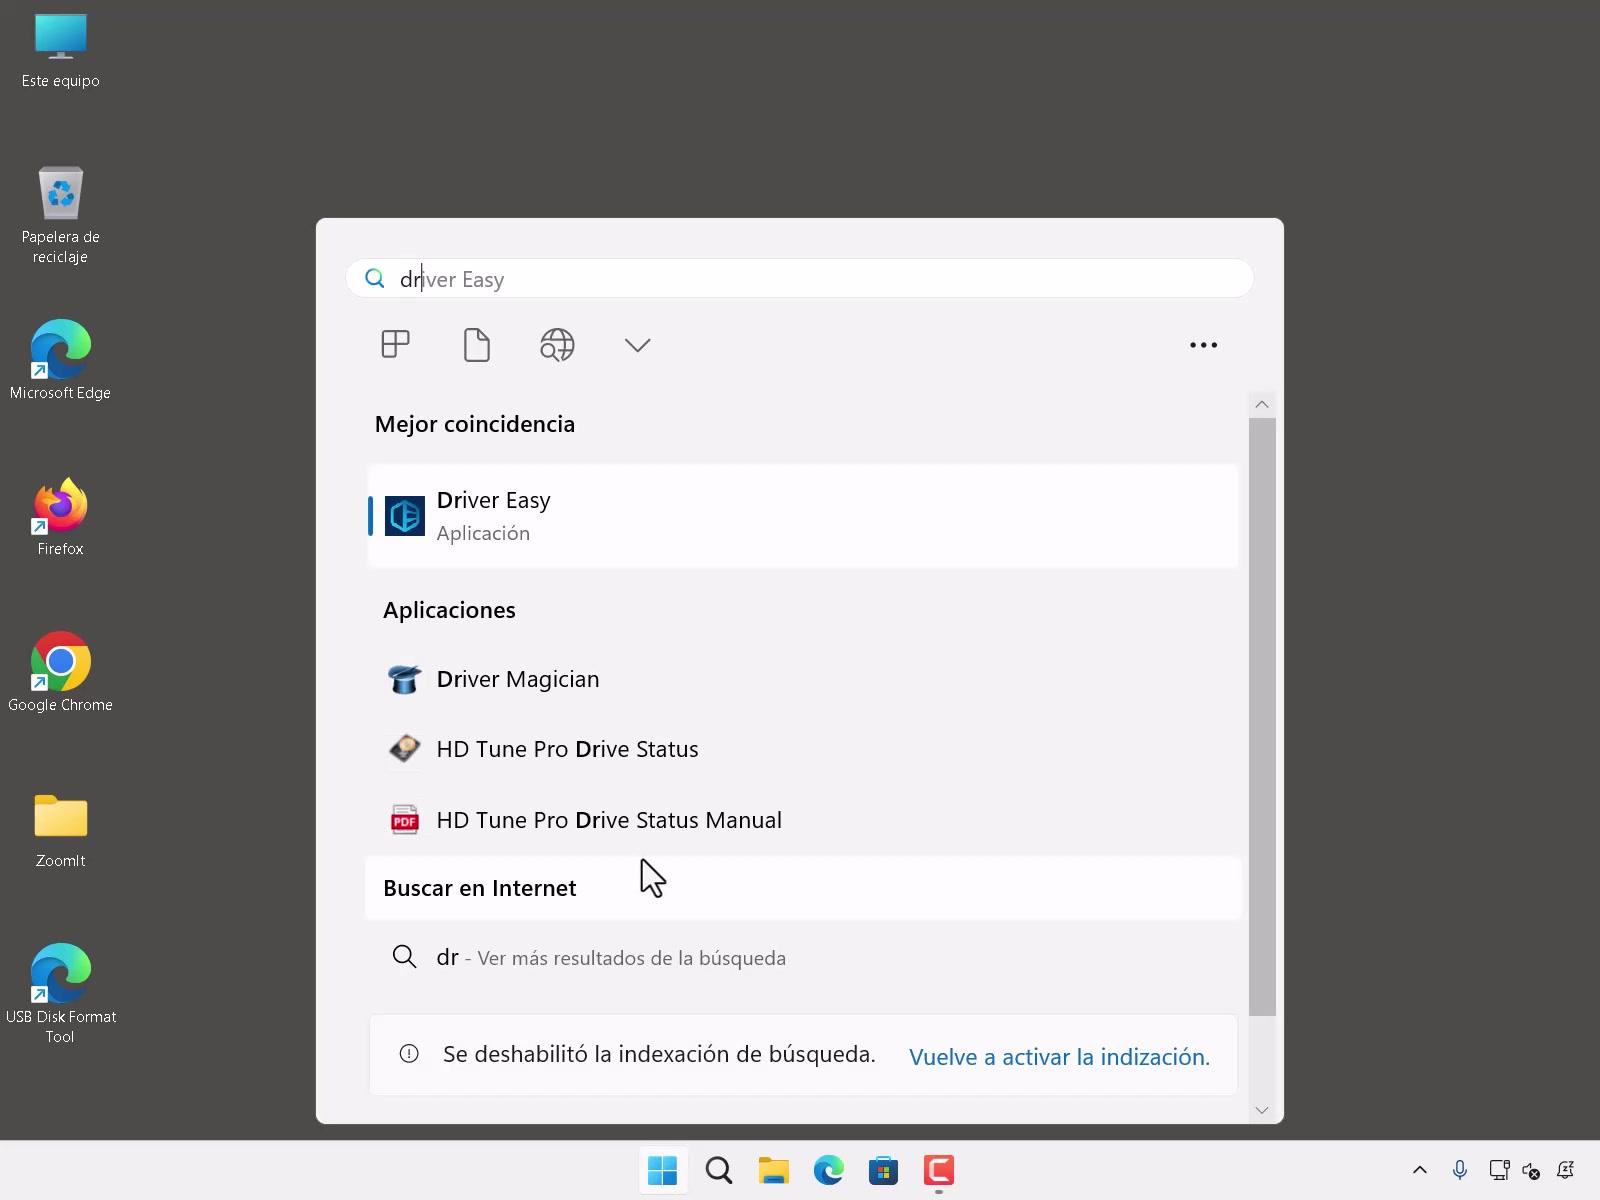This screenshot has height=1200, width=1600.
Task: Open the Driver Easy best match result
Action: pyautogui.click(x=803, y=516)
